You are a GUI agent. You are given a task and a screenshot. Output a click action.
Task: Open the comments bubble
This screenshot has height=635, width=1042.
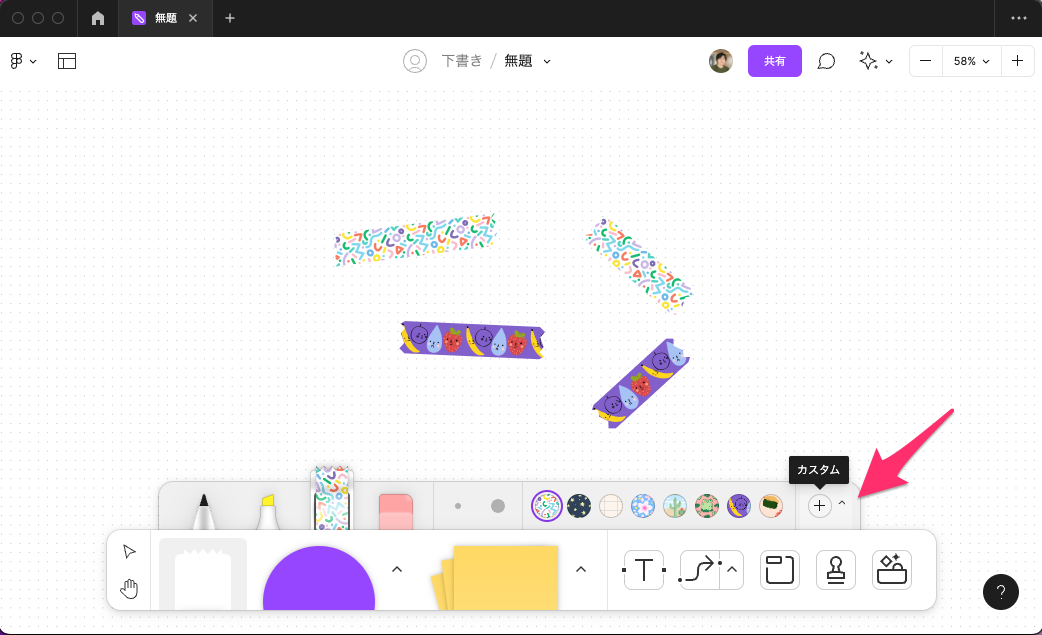coord(825,61)
